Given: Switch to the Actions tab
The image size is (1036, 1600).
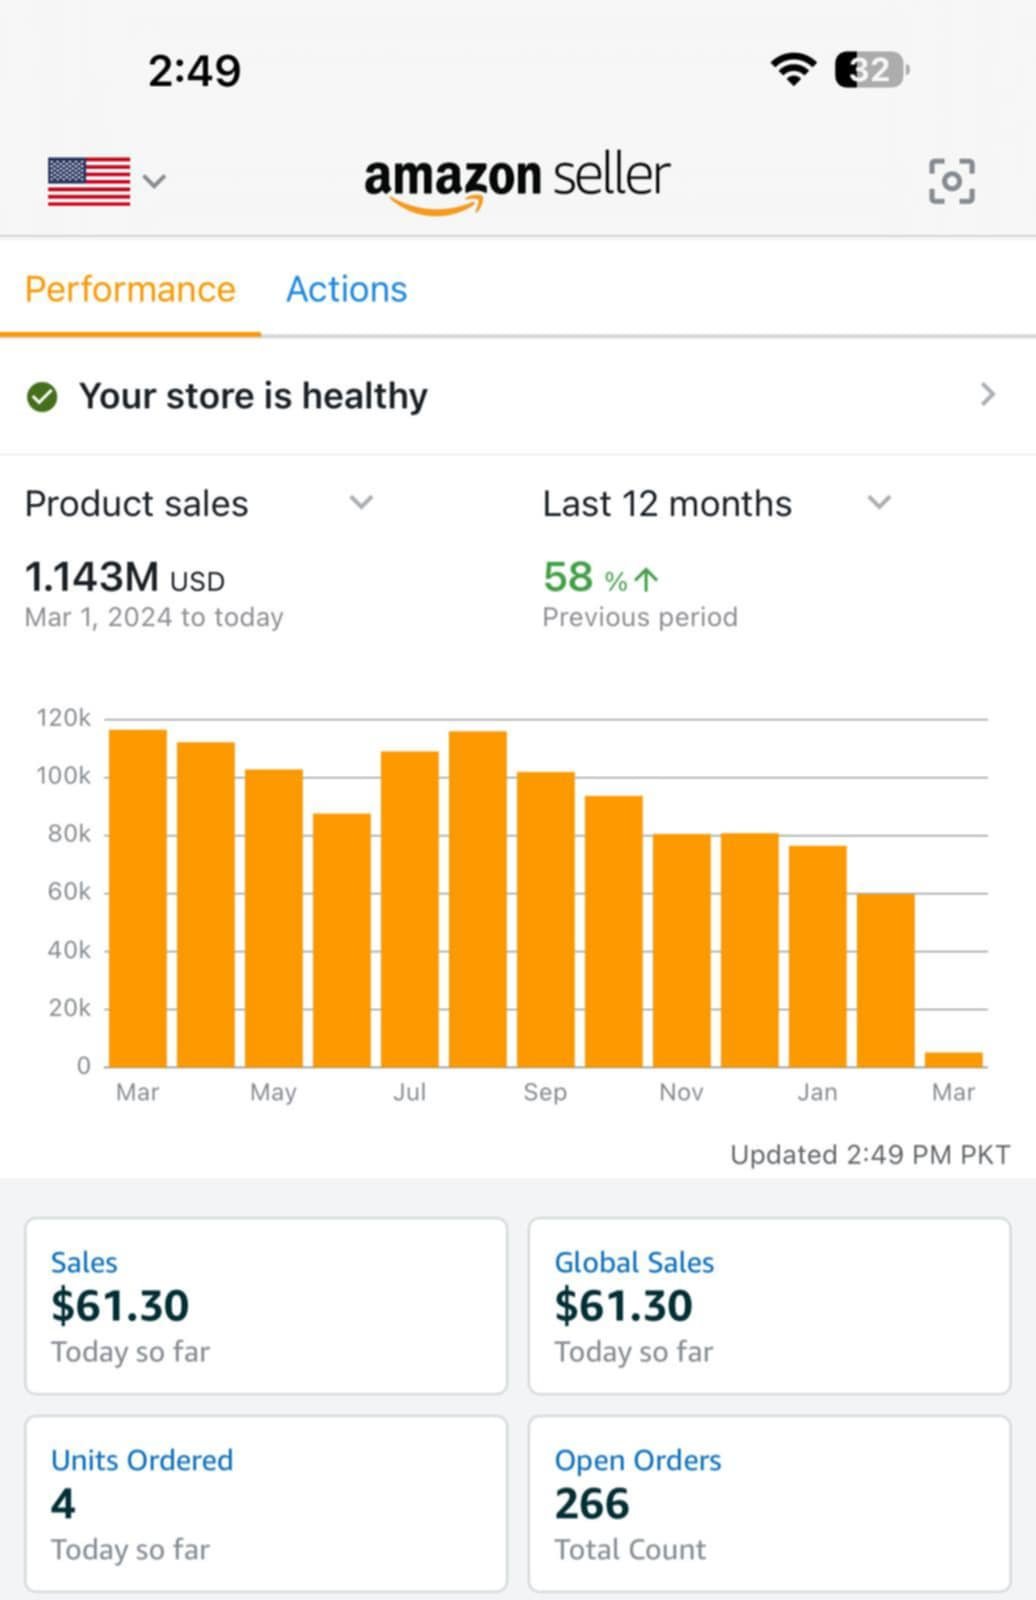Looking at the screenshot, I should 347,289.
